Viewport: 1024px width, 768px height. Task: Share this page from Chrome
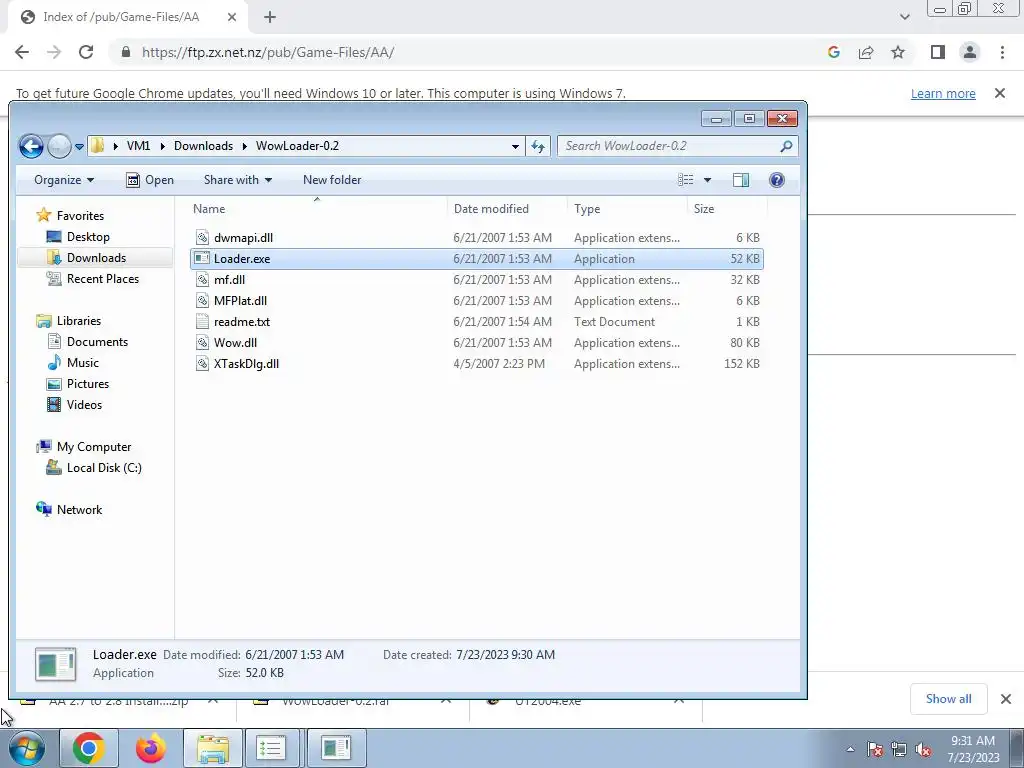point(866,52)
